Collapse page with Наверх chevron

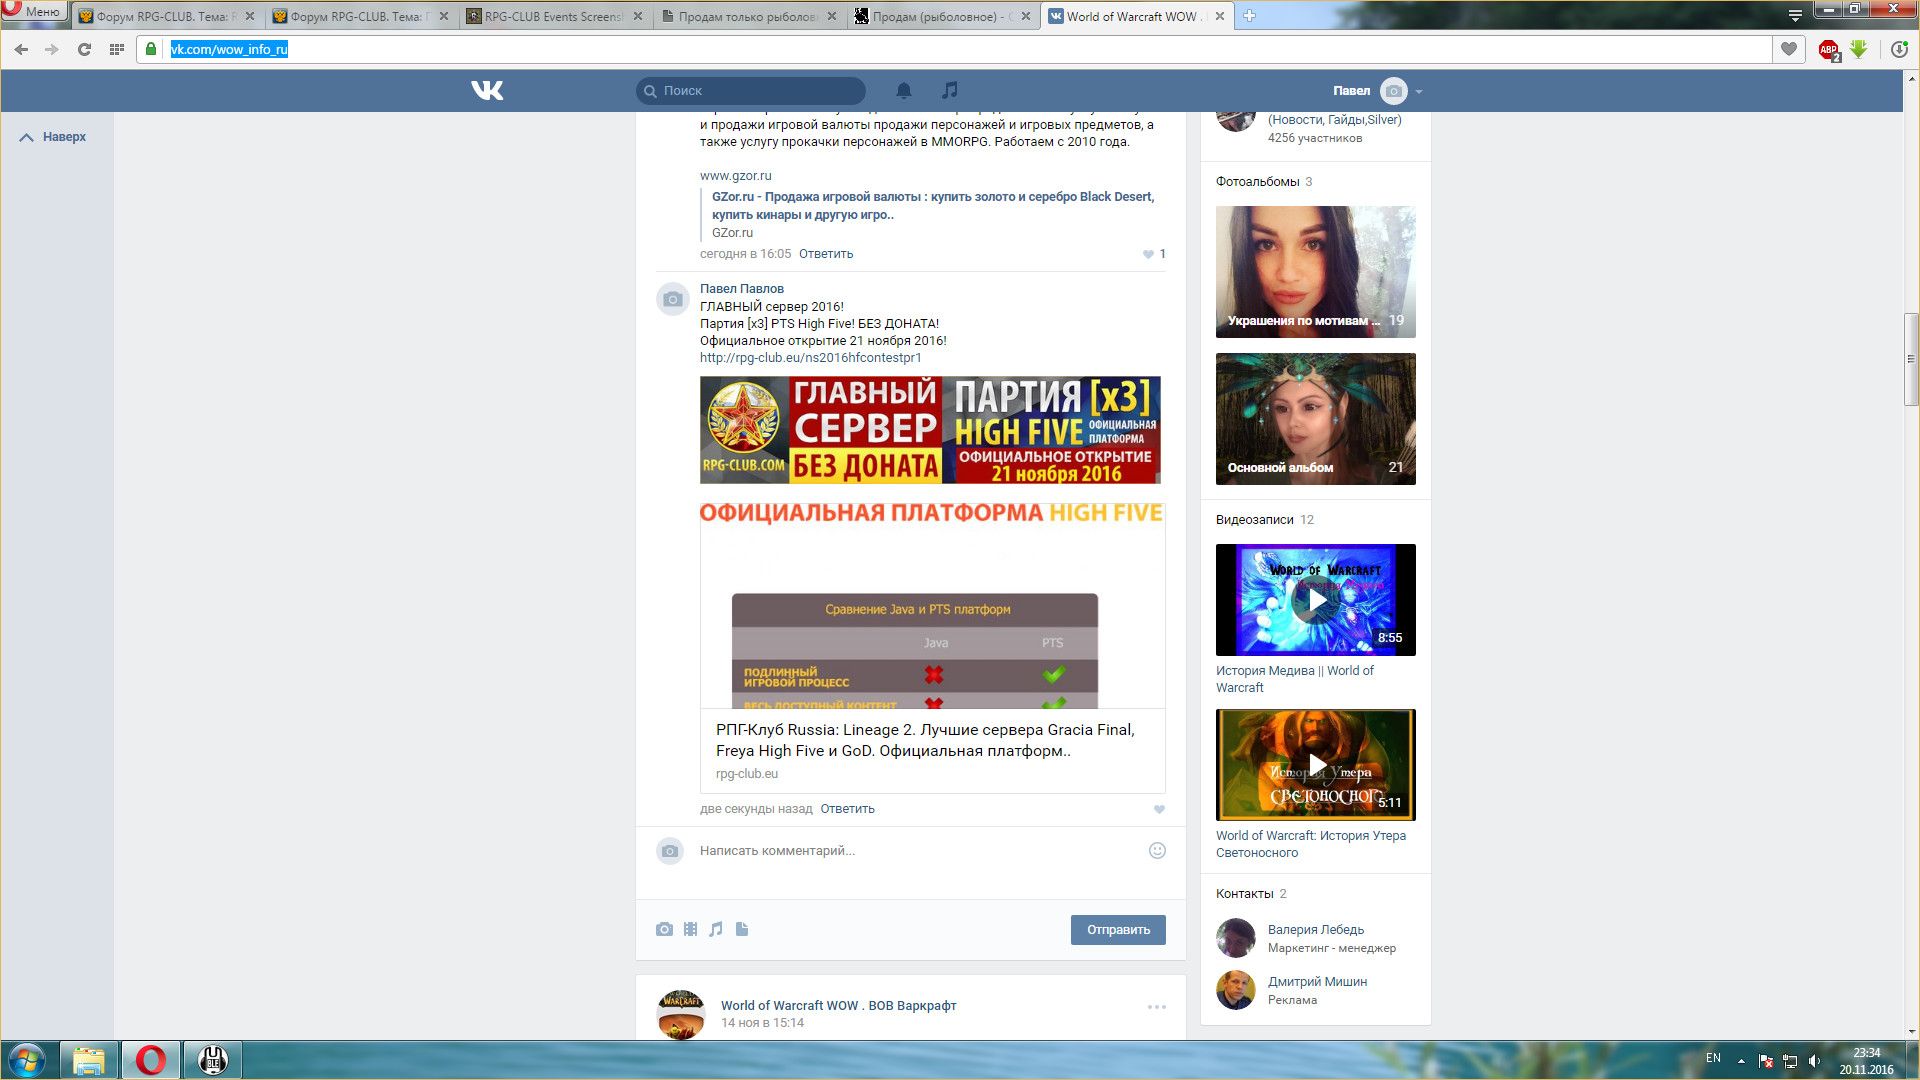(x=27, y=138)
